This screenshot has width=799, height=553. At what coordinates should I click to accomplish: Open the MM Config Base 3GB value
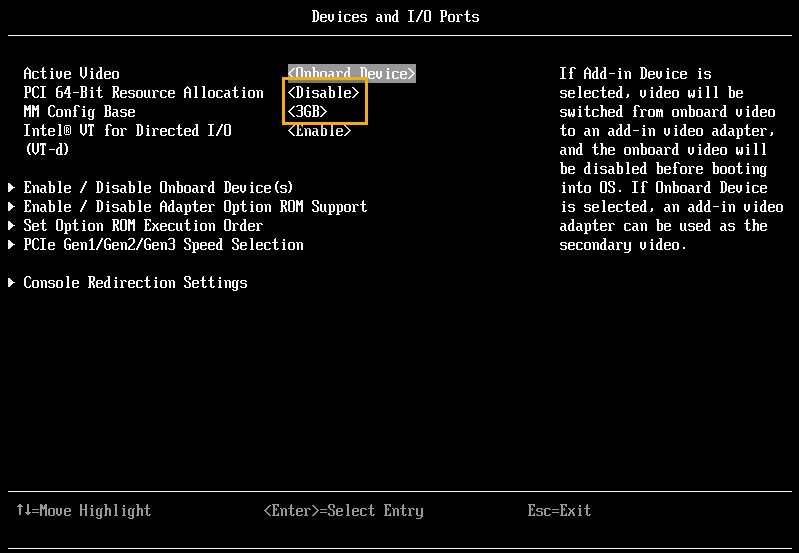307,112
